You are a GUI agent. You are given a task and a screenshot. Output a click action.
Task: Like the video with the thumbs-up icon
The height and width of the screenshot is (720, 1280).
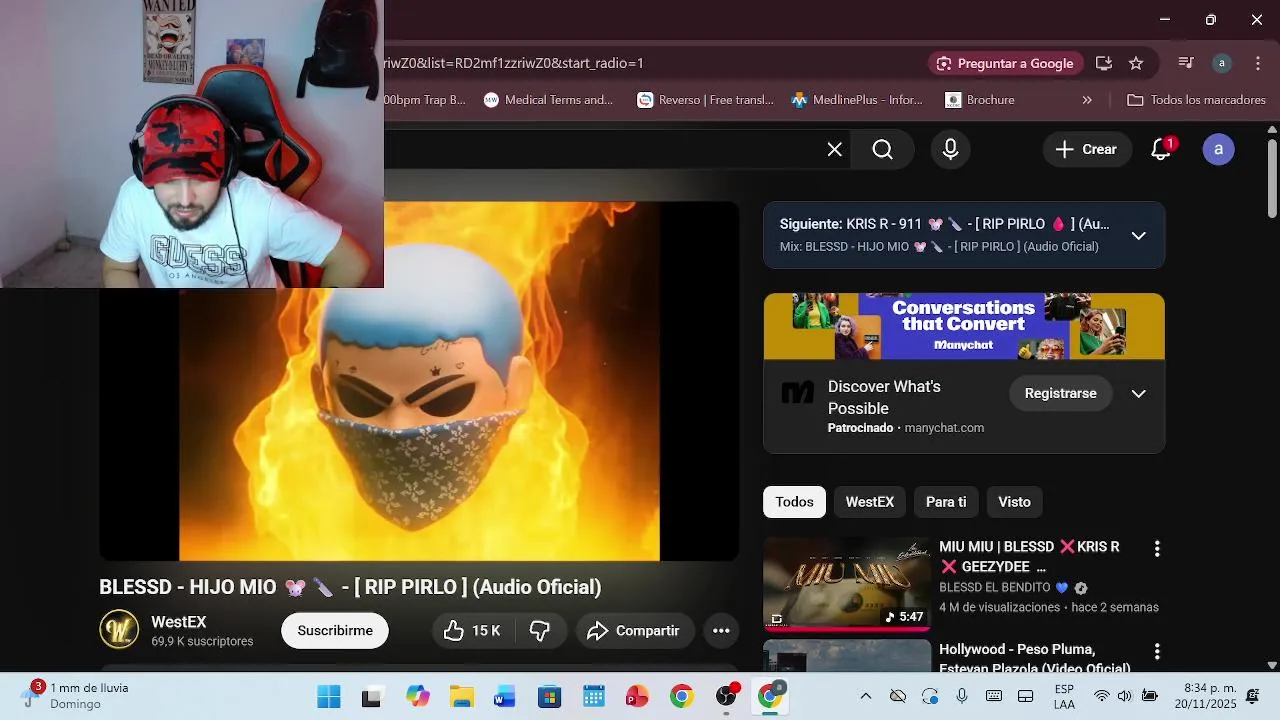tap(454, 630)
